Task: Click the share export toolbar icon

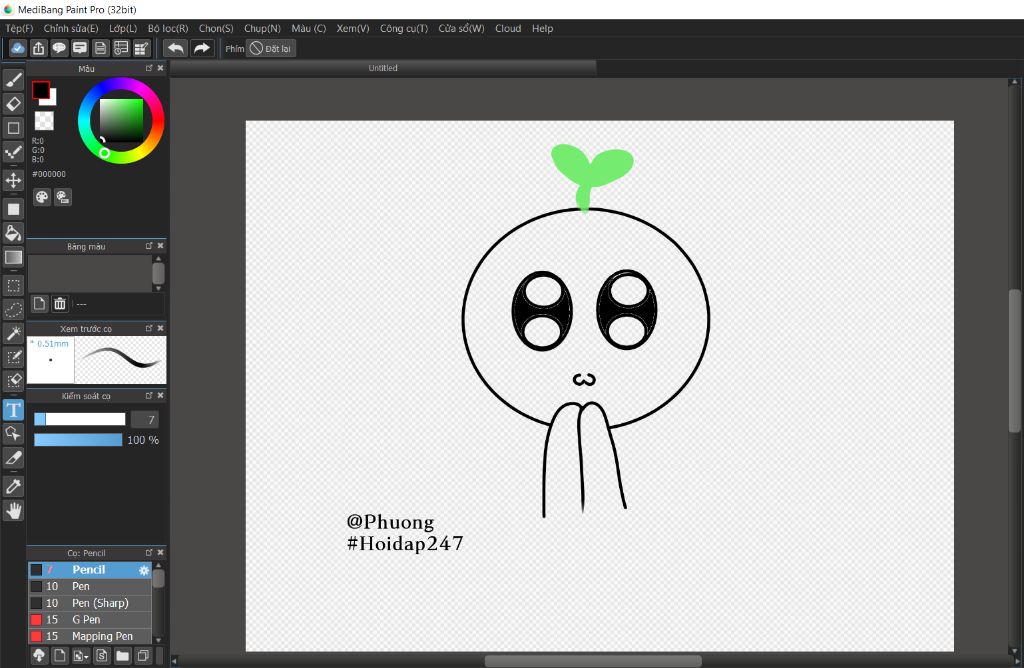Action: coord(39,48)
